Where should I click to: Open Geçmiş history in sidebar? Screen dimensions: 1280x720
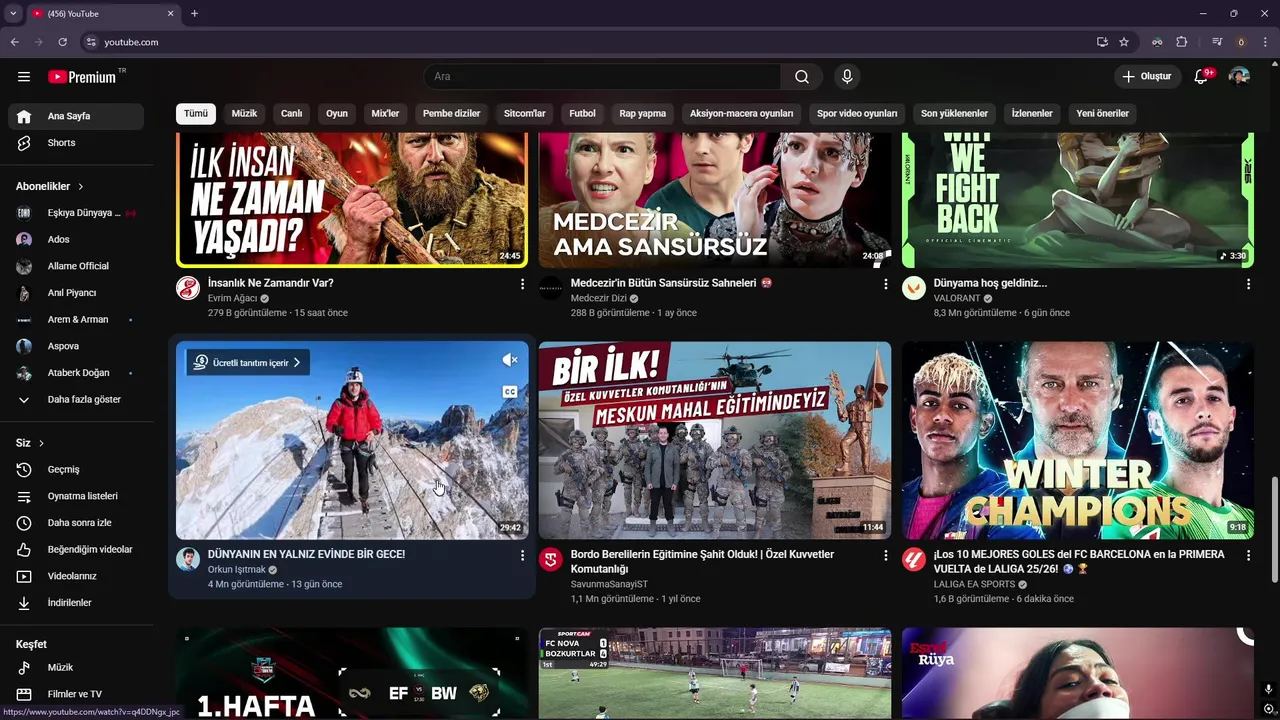tap(76, 470)
